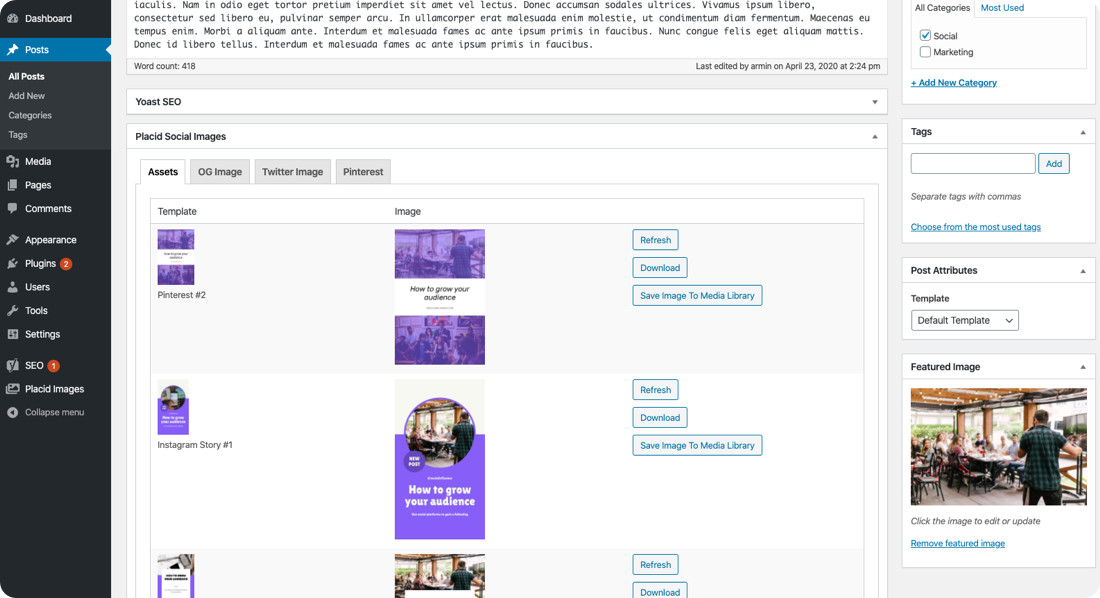The height and width of the screenshot is (598, 1100).
Task: Click the Media icon in sidebar
Action: point(13,161)
